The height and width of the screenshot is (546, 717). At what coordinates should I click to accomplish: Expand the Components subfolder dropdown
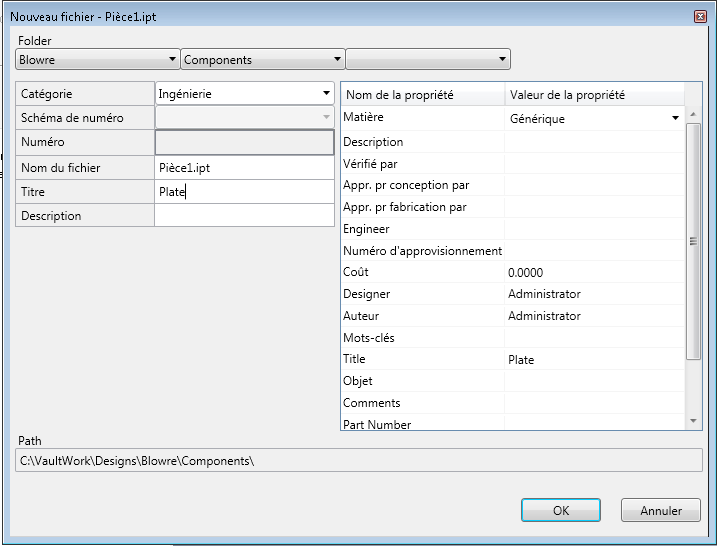(x=262, y=60)
